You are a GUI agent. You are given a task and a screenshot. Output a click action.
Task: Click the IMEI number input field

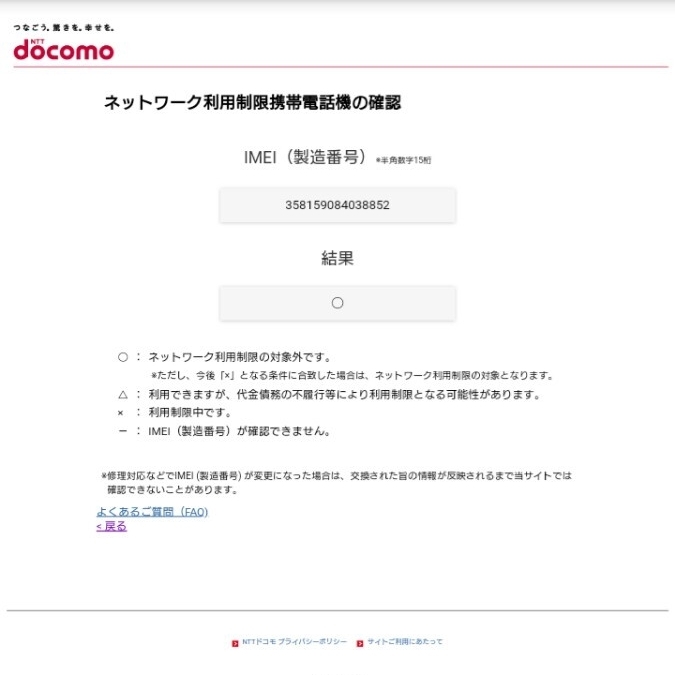338,205
